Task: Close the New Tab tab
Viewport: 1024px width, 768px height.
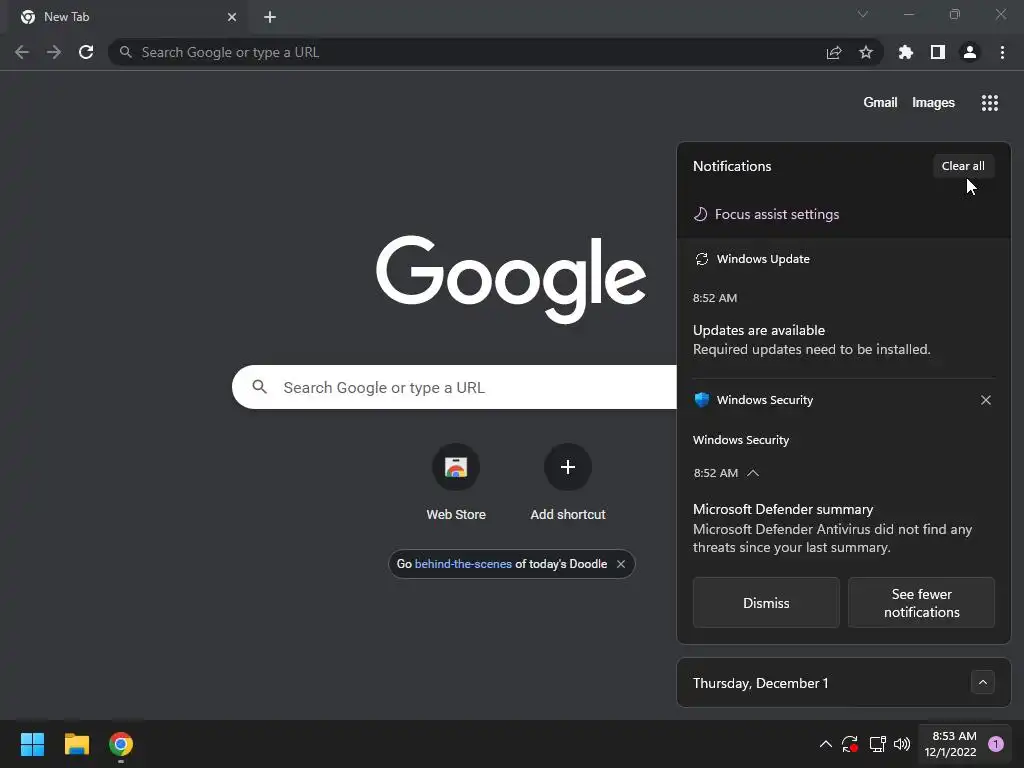Action: 232,17
